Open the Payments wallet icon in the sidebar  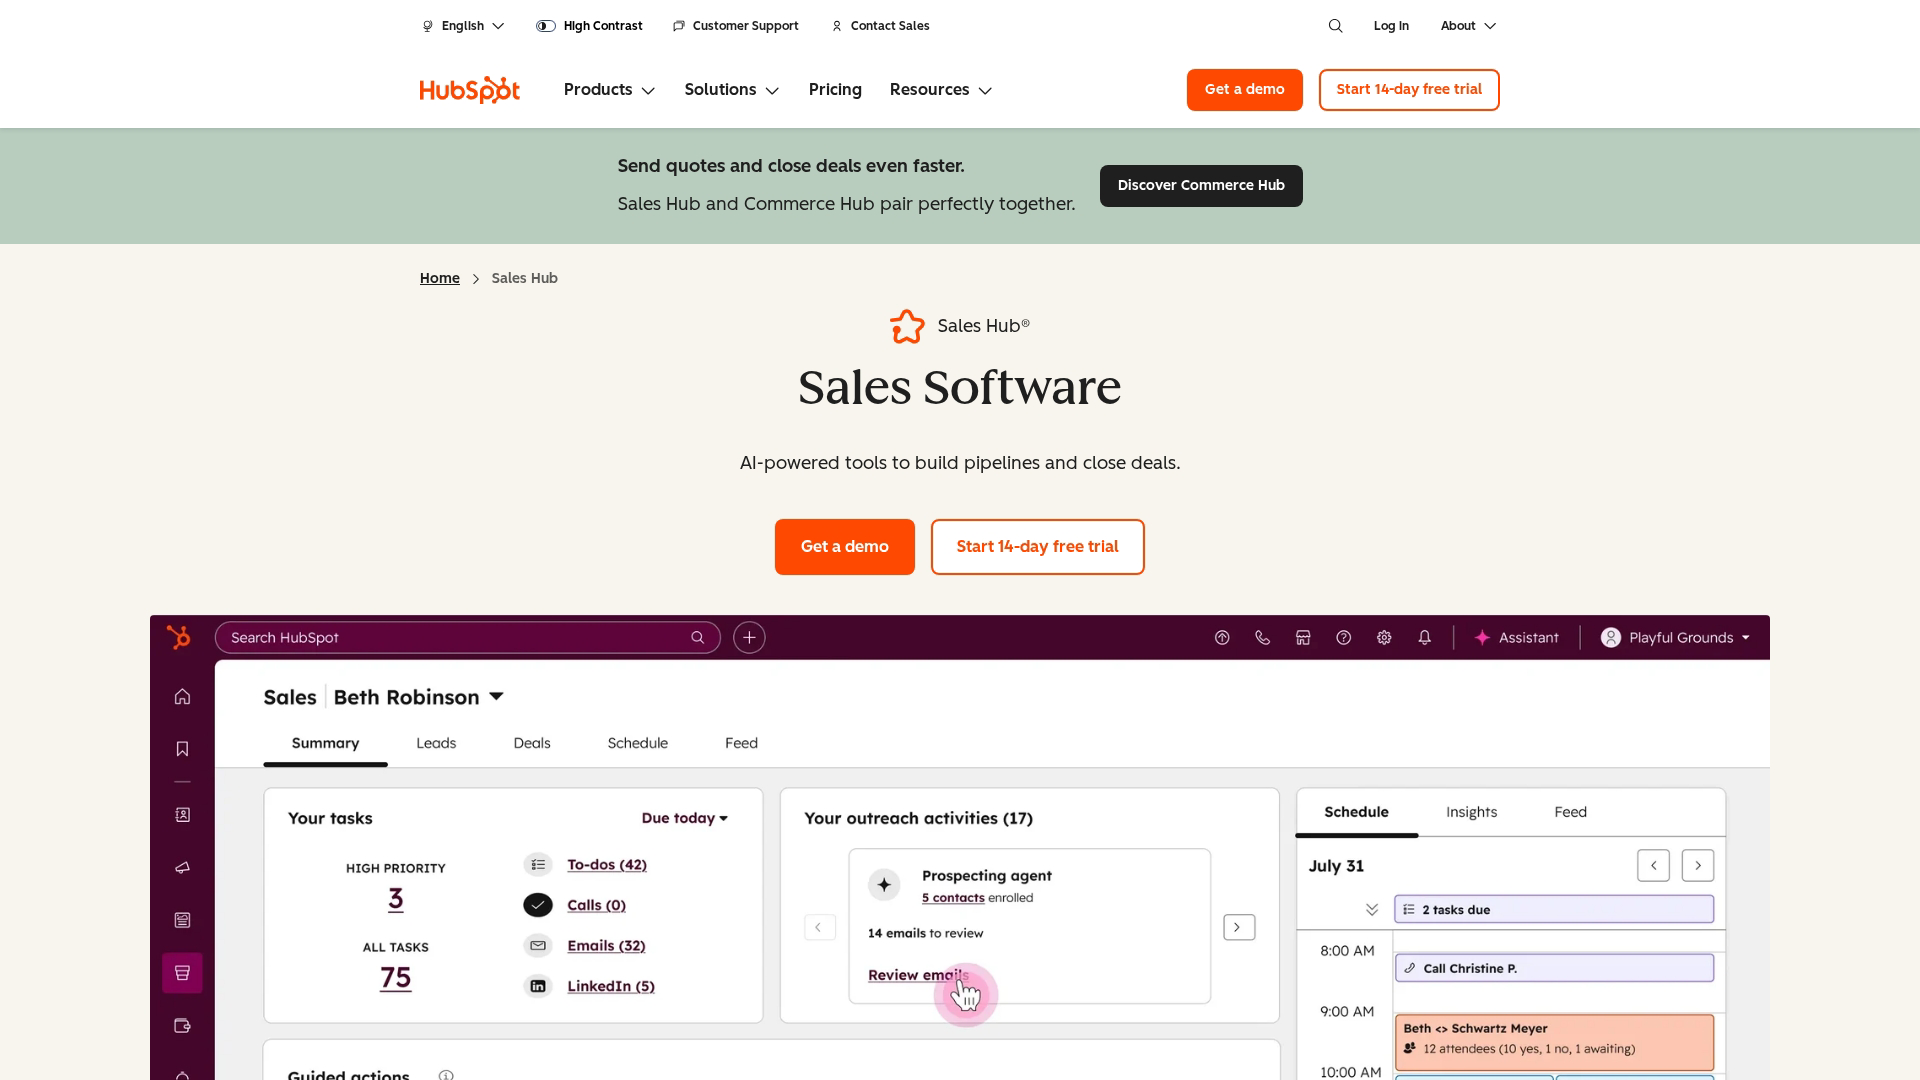click(182, 1025)
